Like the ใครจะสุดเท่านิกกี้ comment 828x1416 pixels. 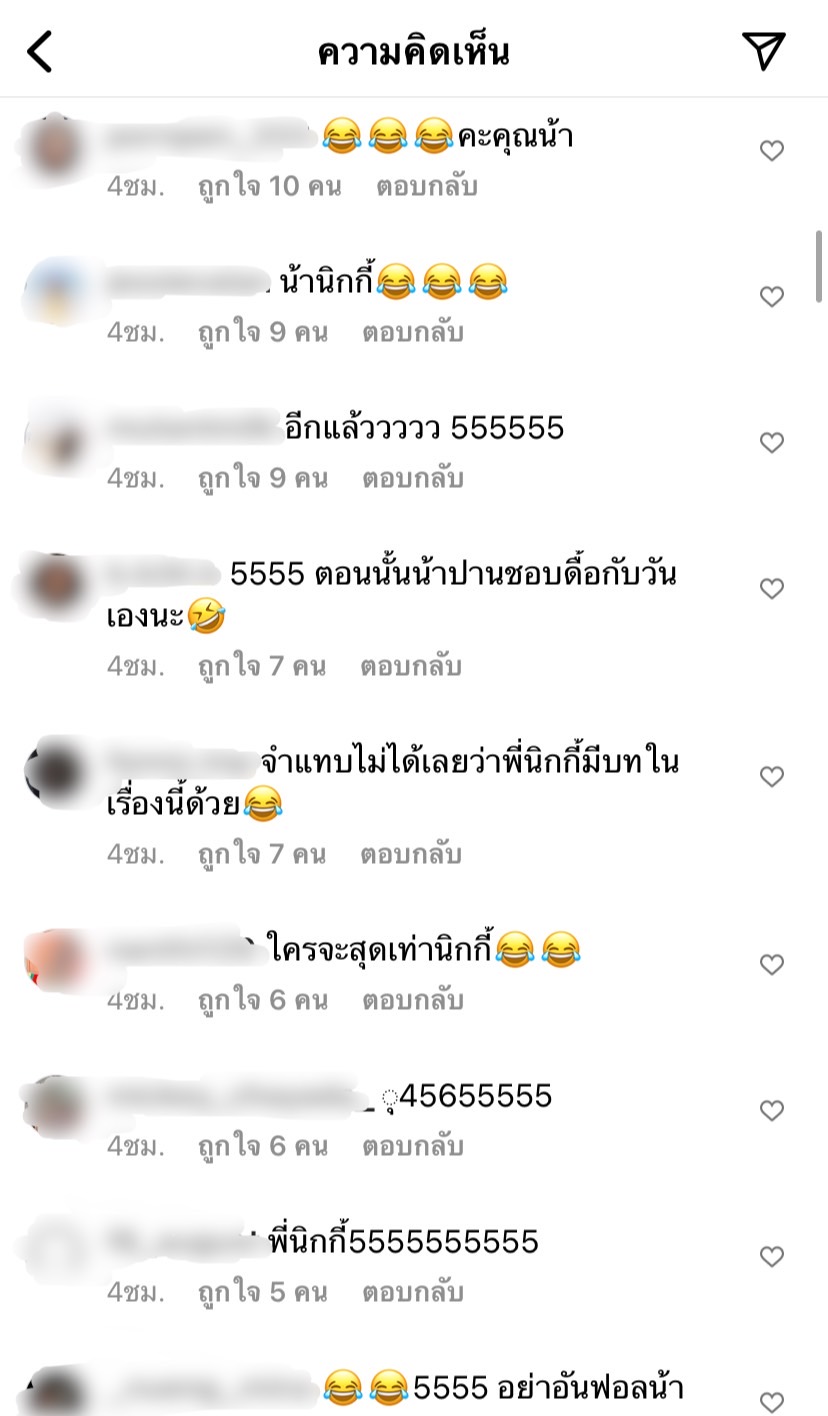(771, 965)
